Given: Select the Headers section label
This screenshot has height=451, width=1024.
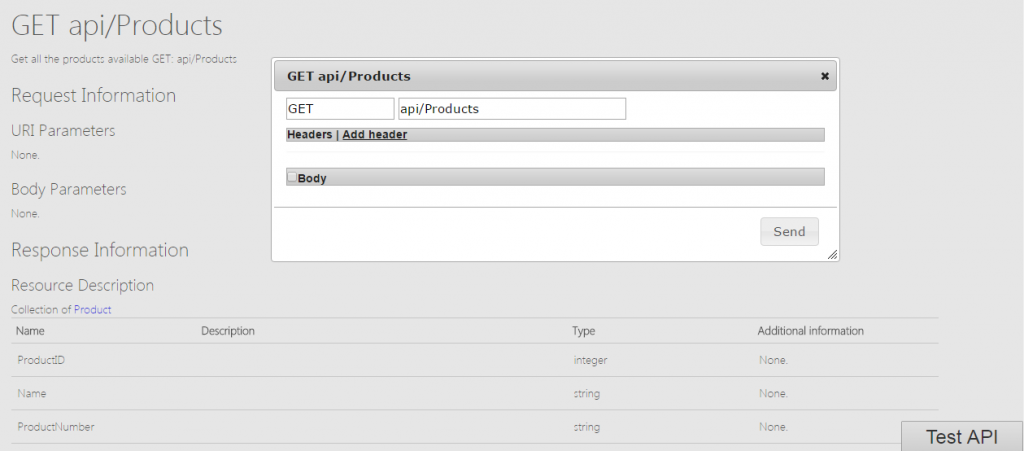Looking at the screenshot, I should pos(310,134).
